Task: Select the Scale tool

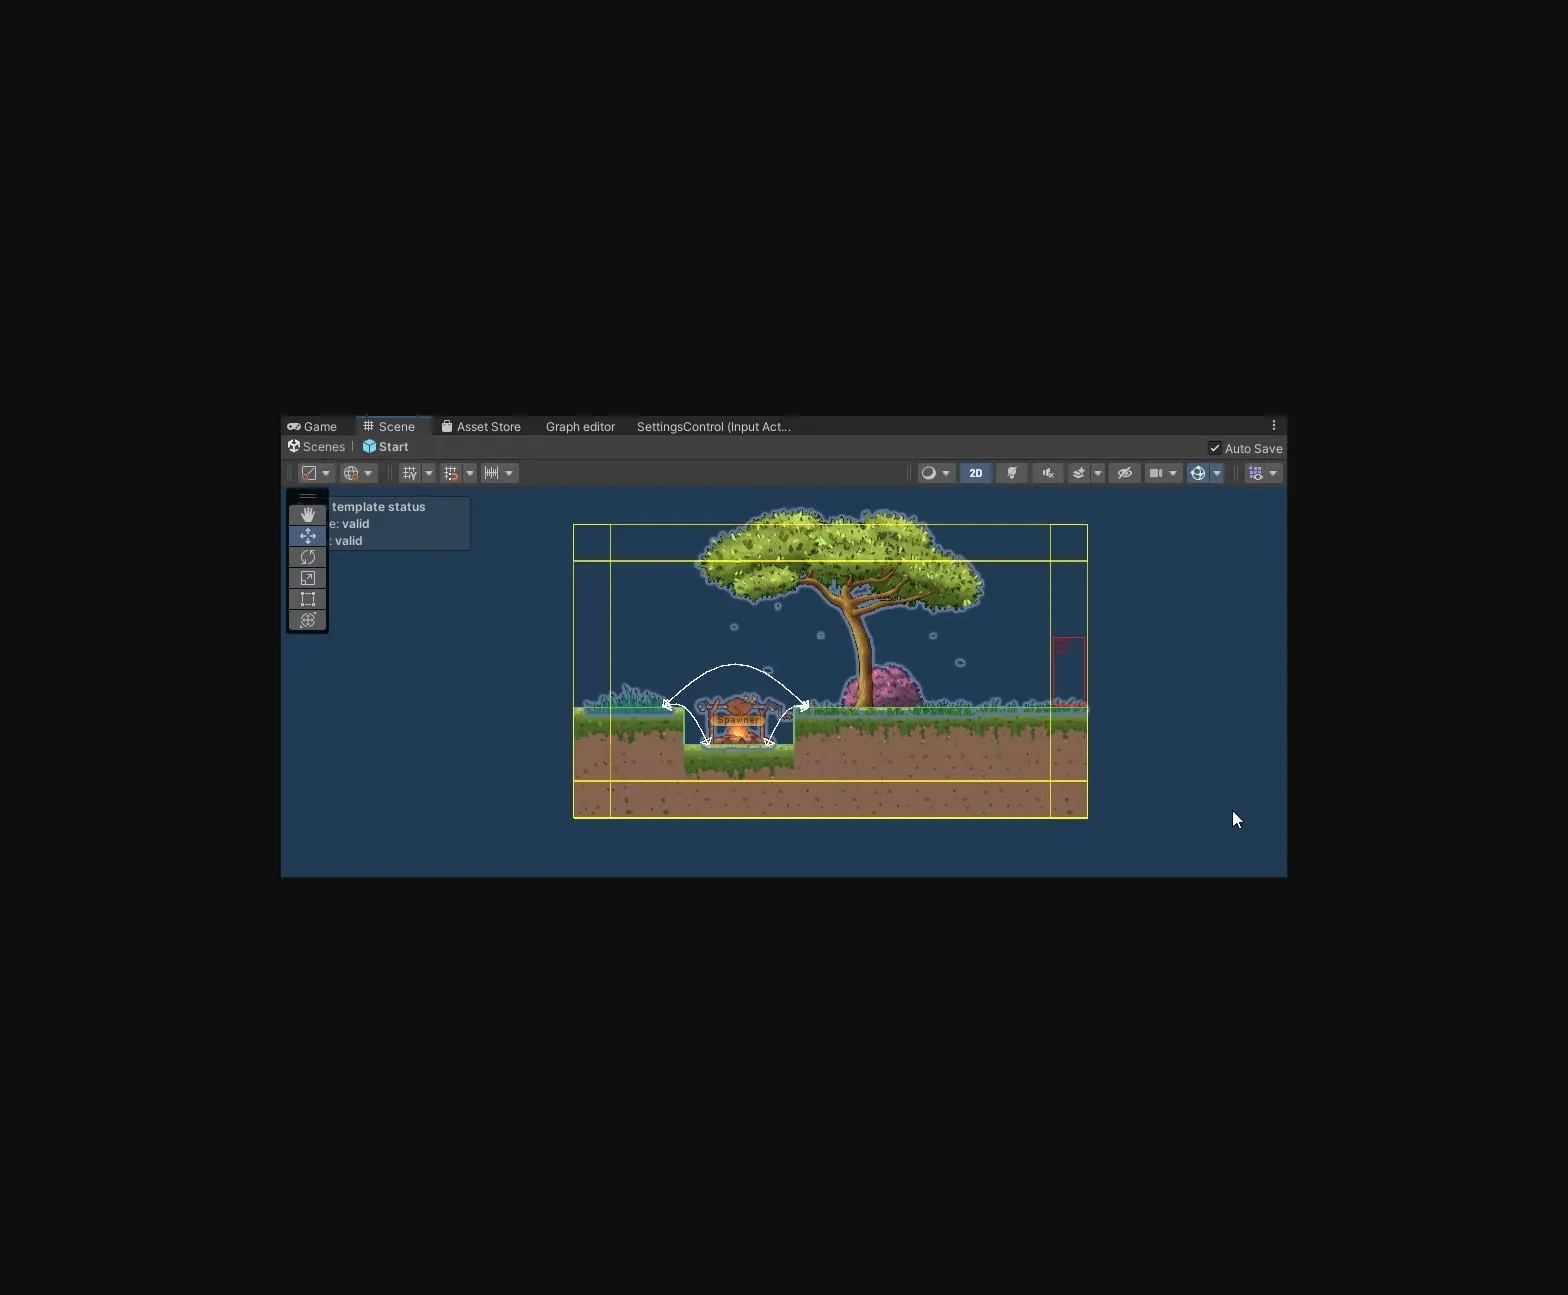Action: (307, 578)
